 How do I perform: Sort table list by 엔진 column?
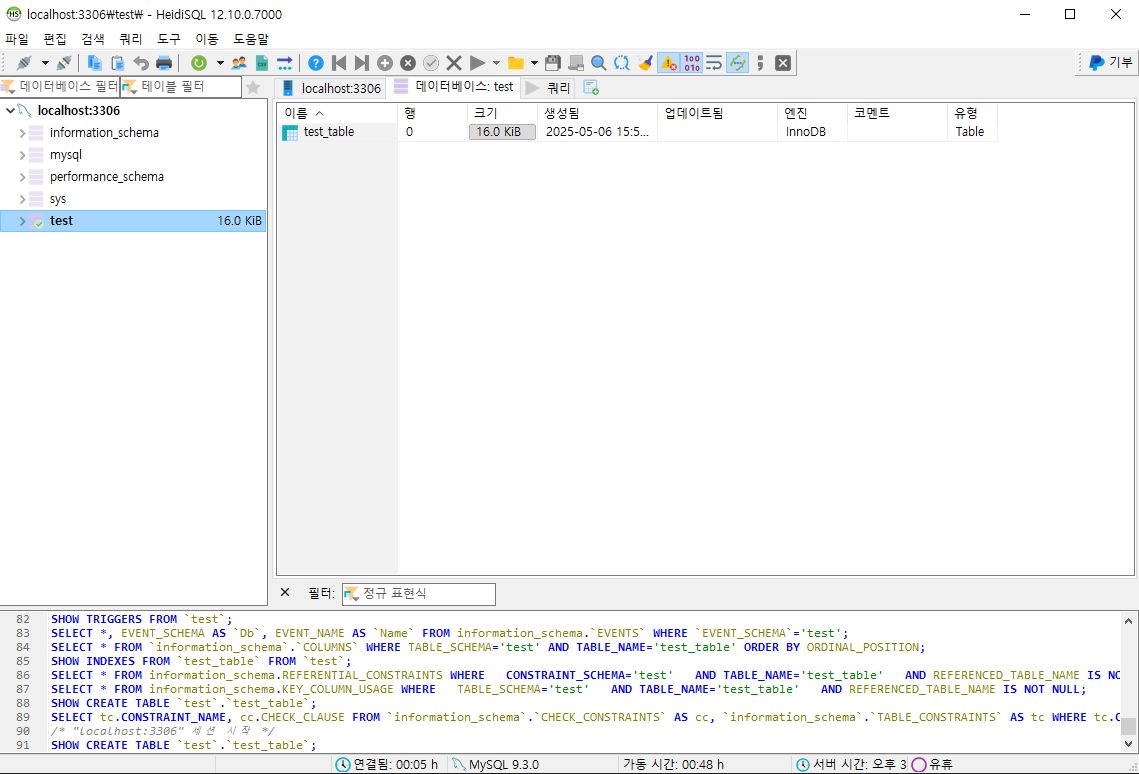[x=812, y=113]
